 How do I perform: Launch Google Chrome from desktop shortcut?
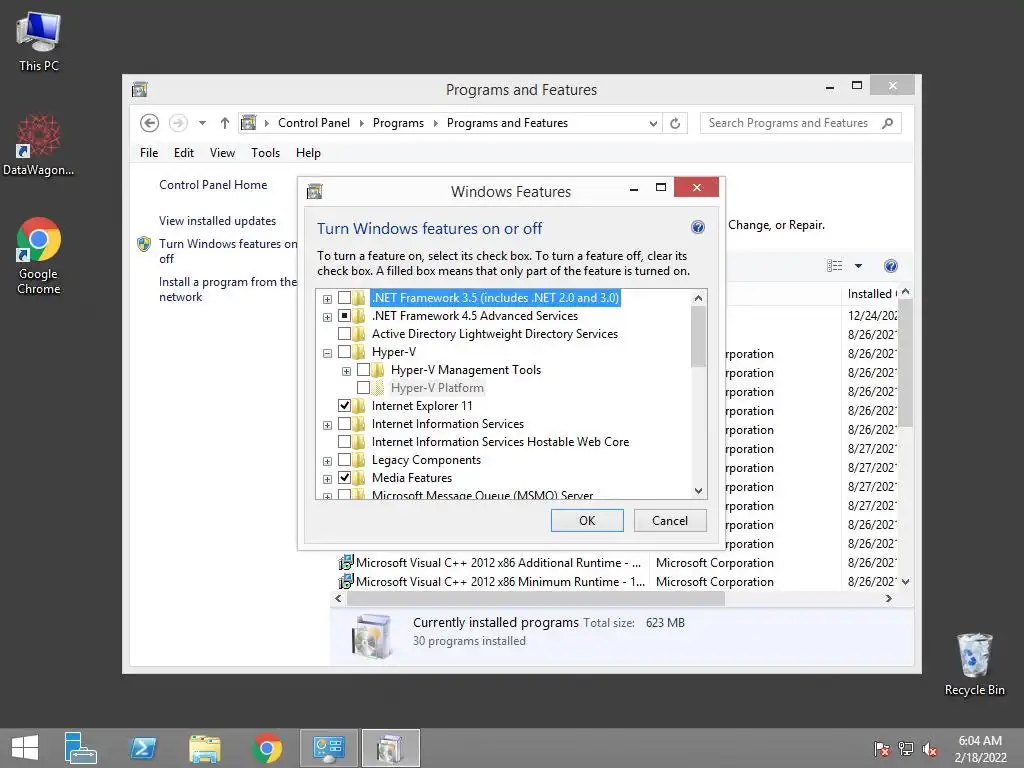pyautogui.click(x=39, y=256)
